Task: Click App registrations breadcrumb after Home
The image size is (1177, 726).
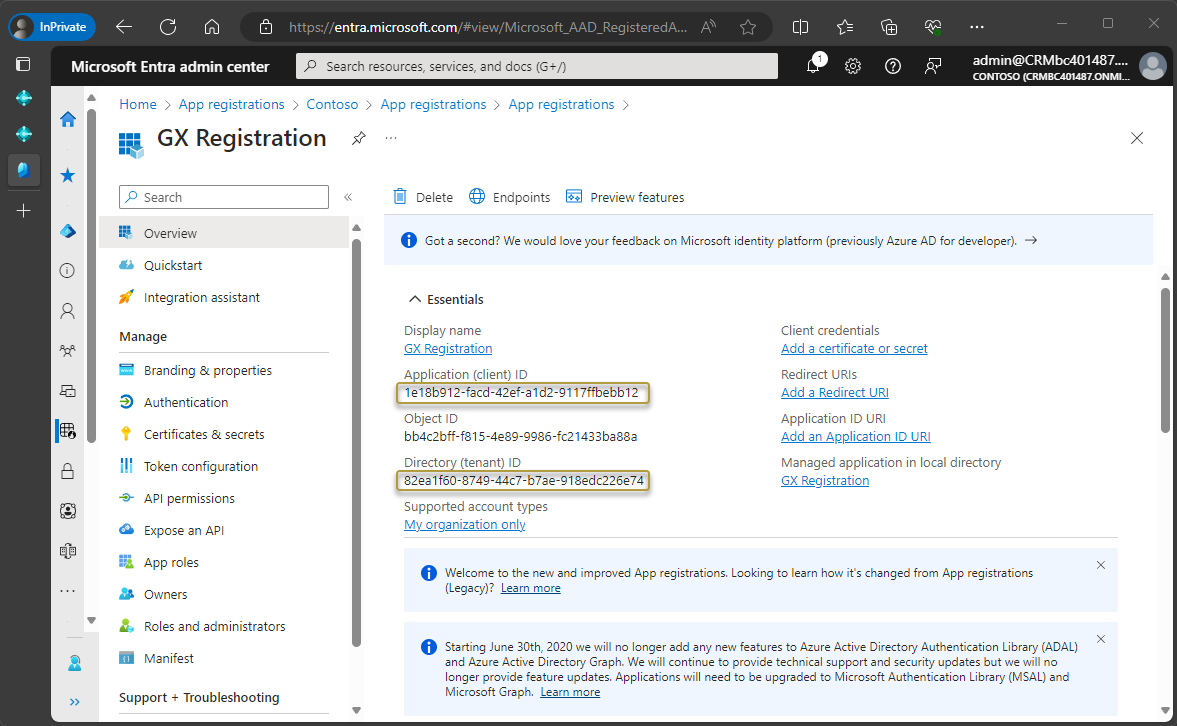Action: point(231,104)
